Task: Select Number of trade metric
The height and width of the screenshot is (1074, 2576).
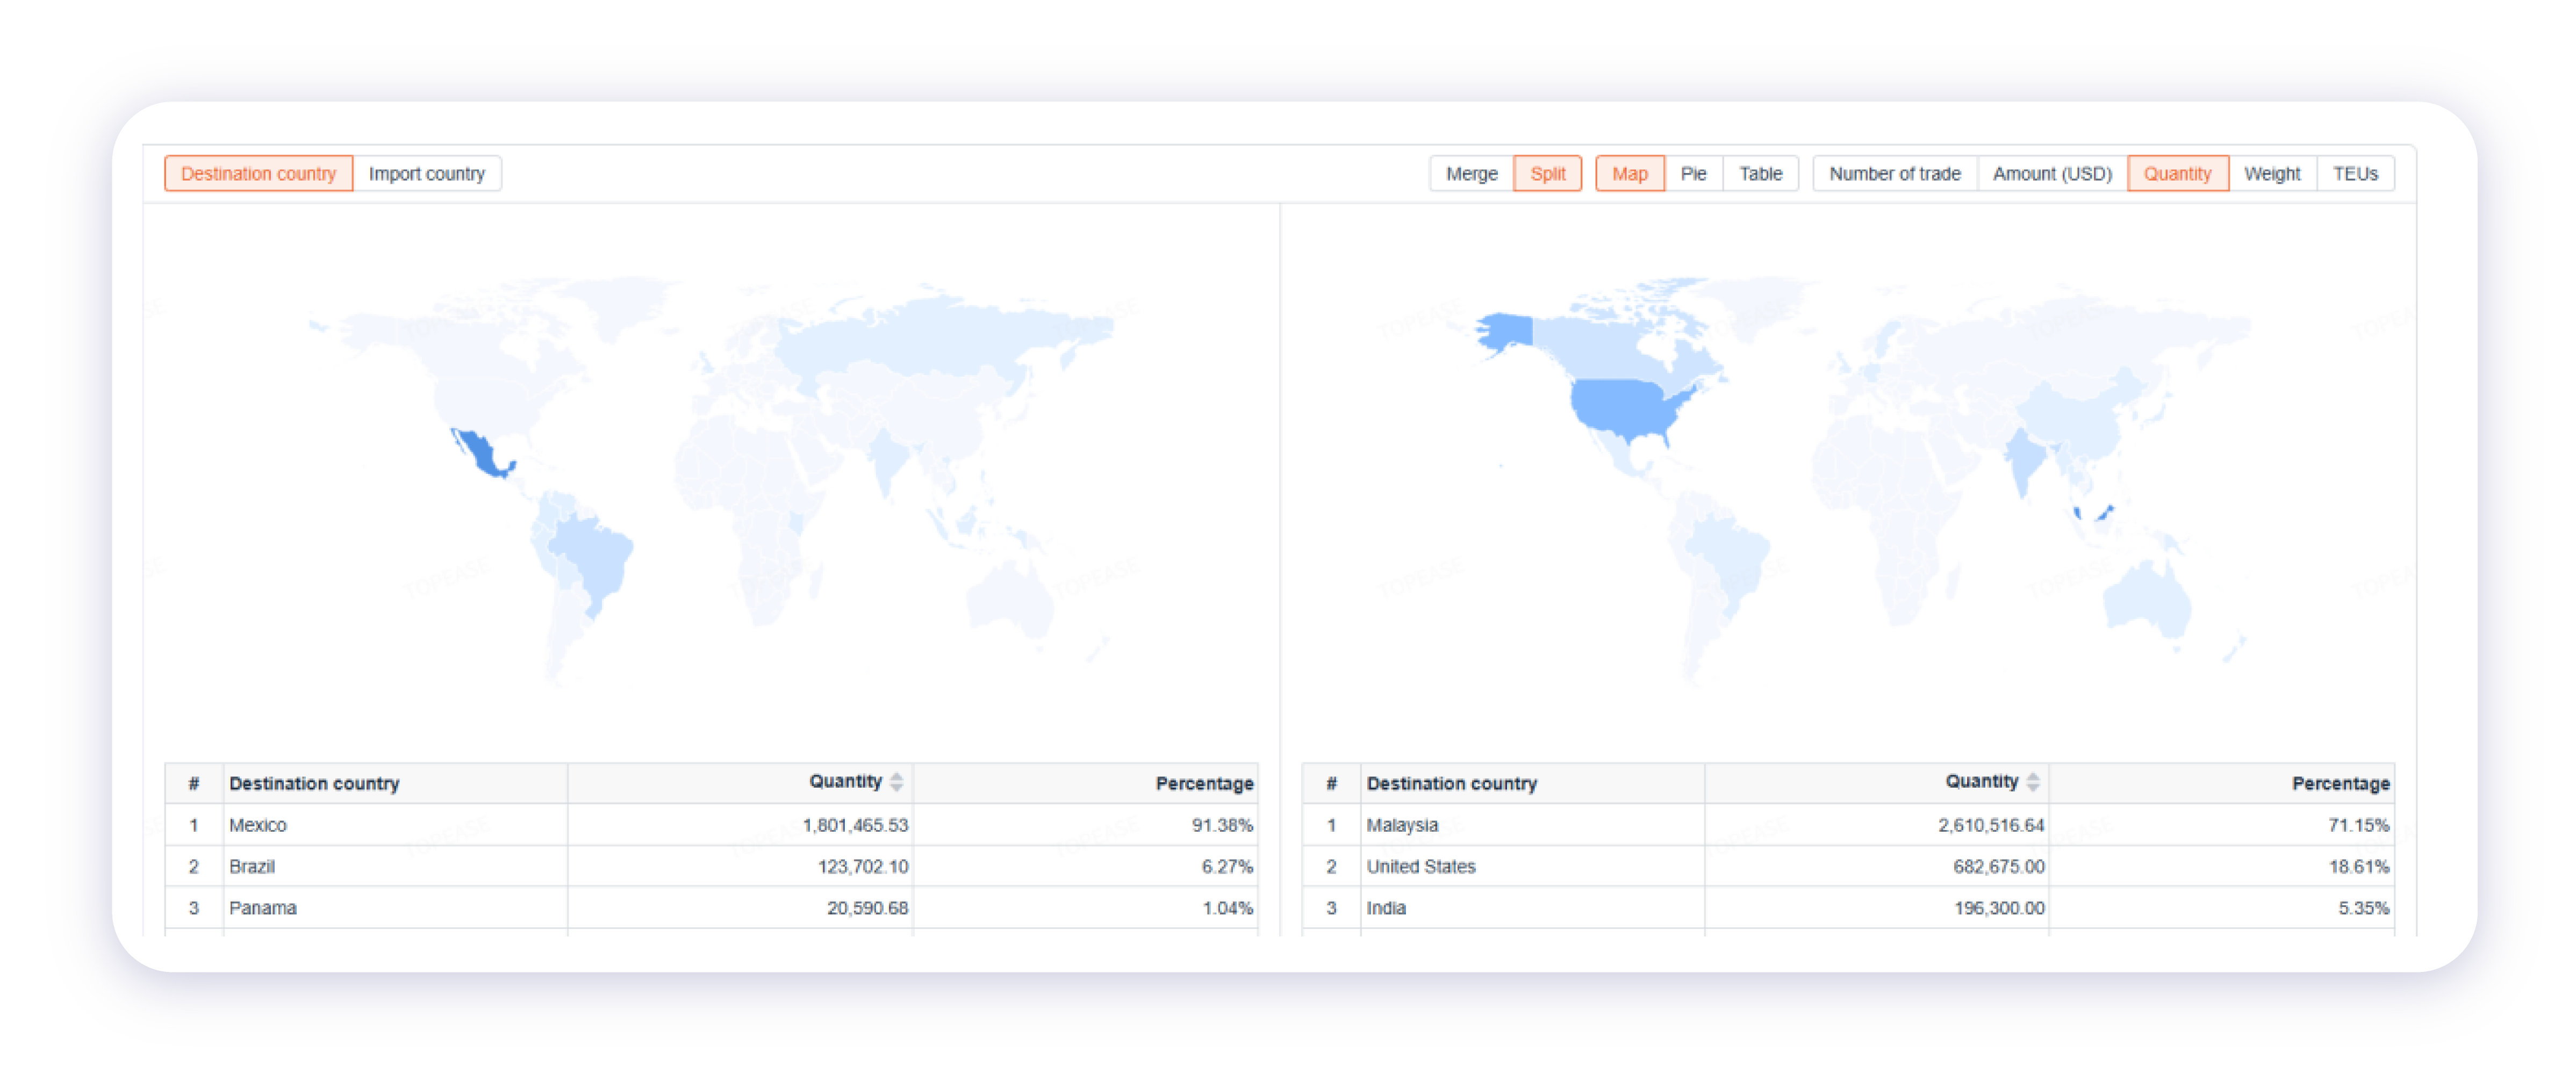Action: click(x=1894, y=174)
